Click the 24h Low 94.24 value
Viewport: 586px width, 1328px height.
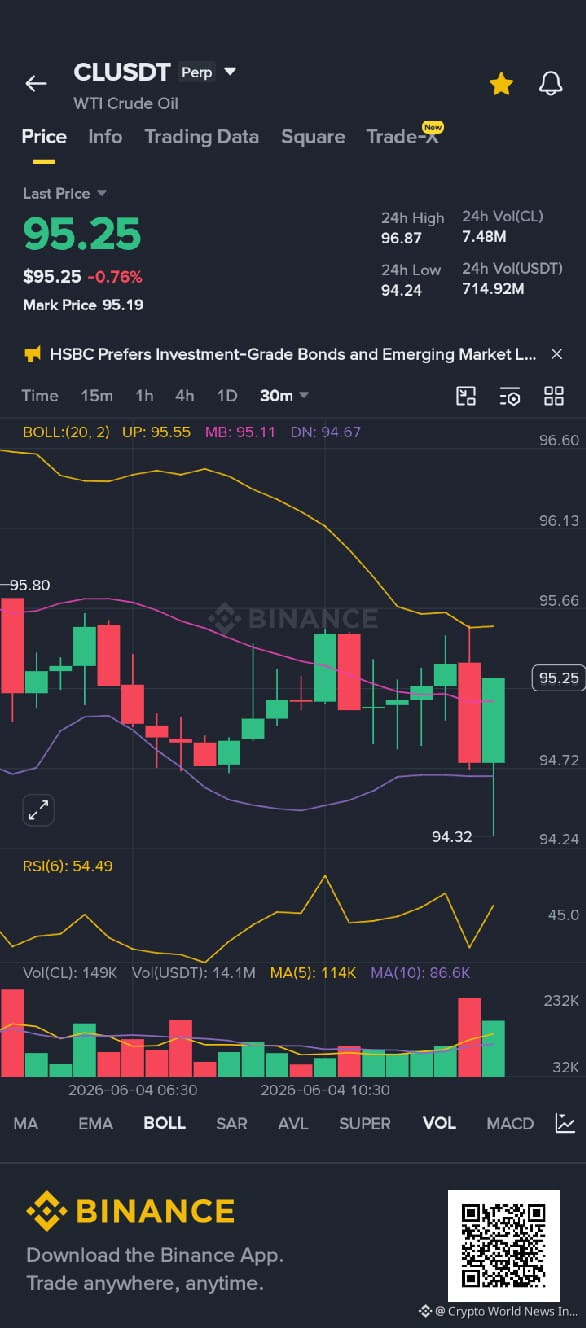click(402, 290)
